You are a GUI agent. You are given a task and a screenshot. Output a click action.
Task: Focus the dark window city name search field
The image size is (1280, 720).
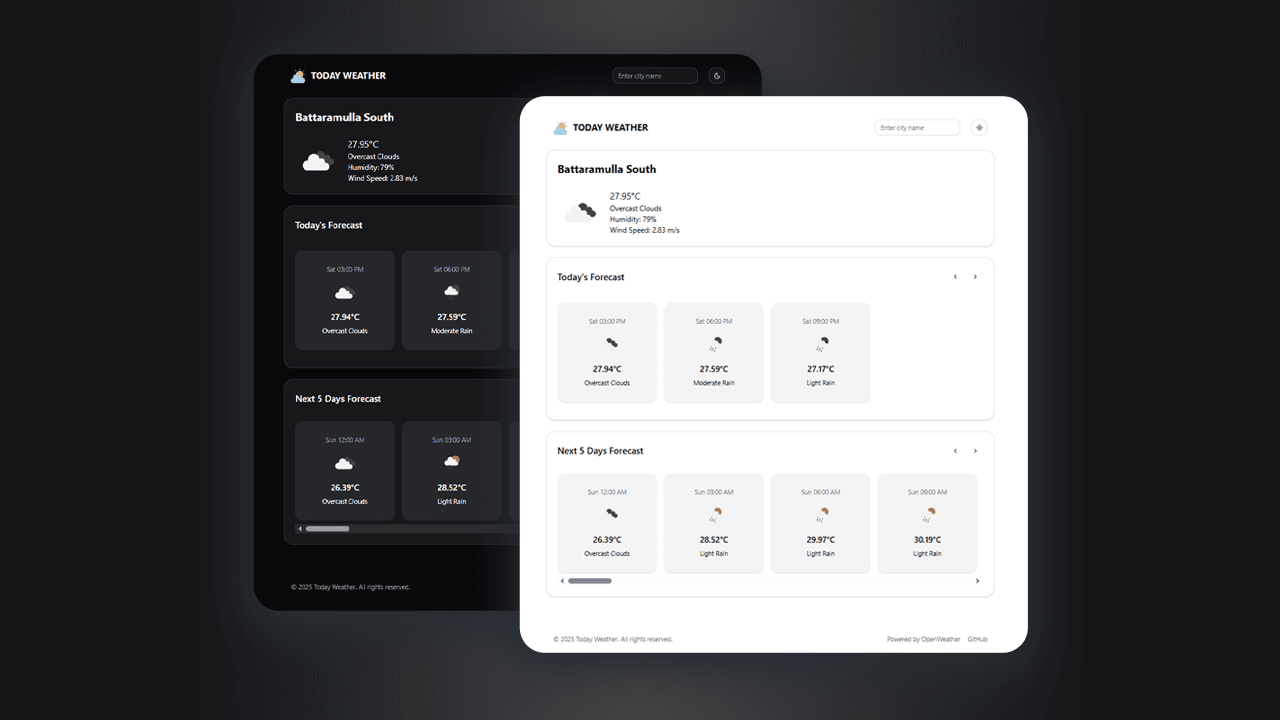point(655,76)
